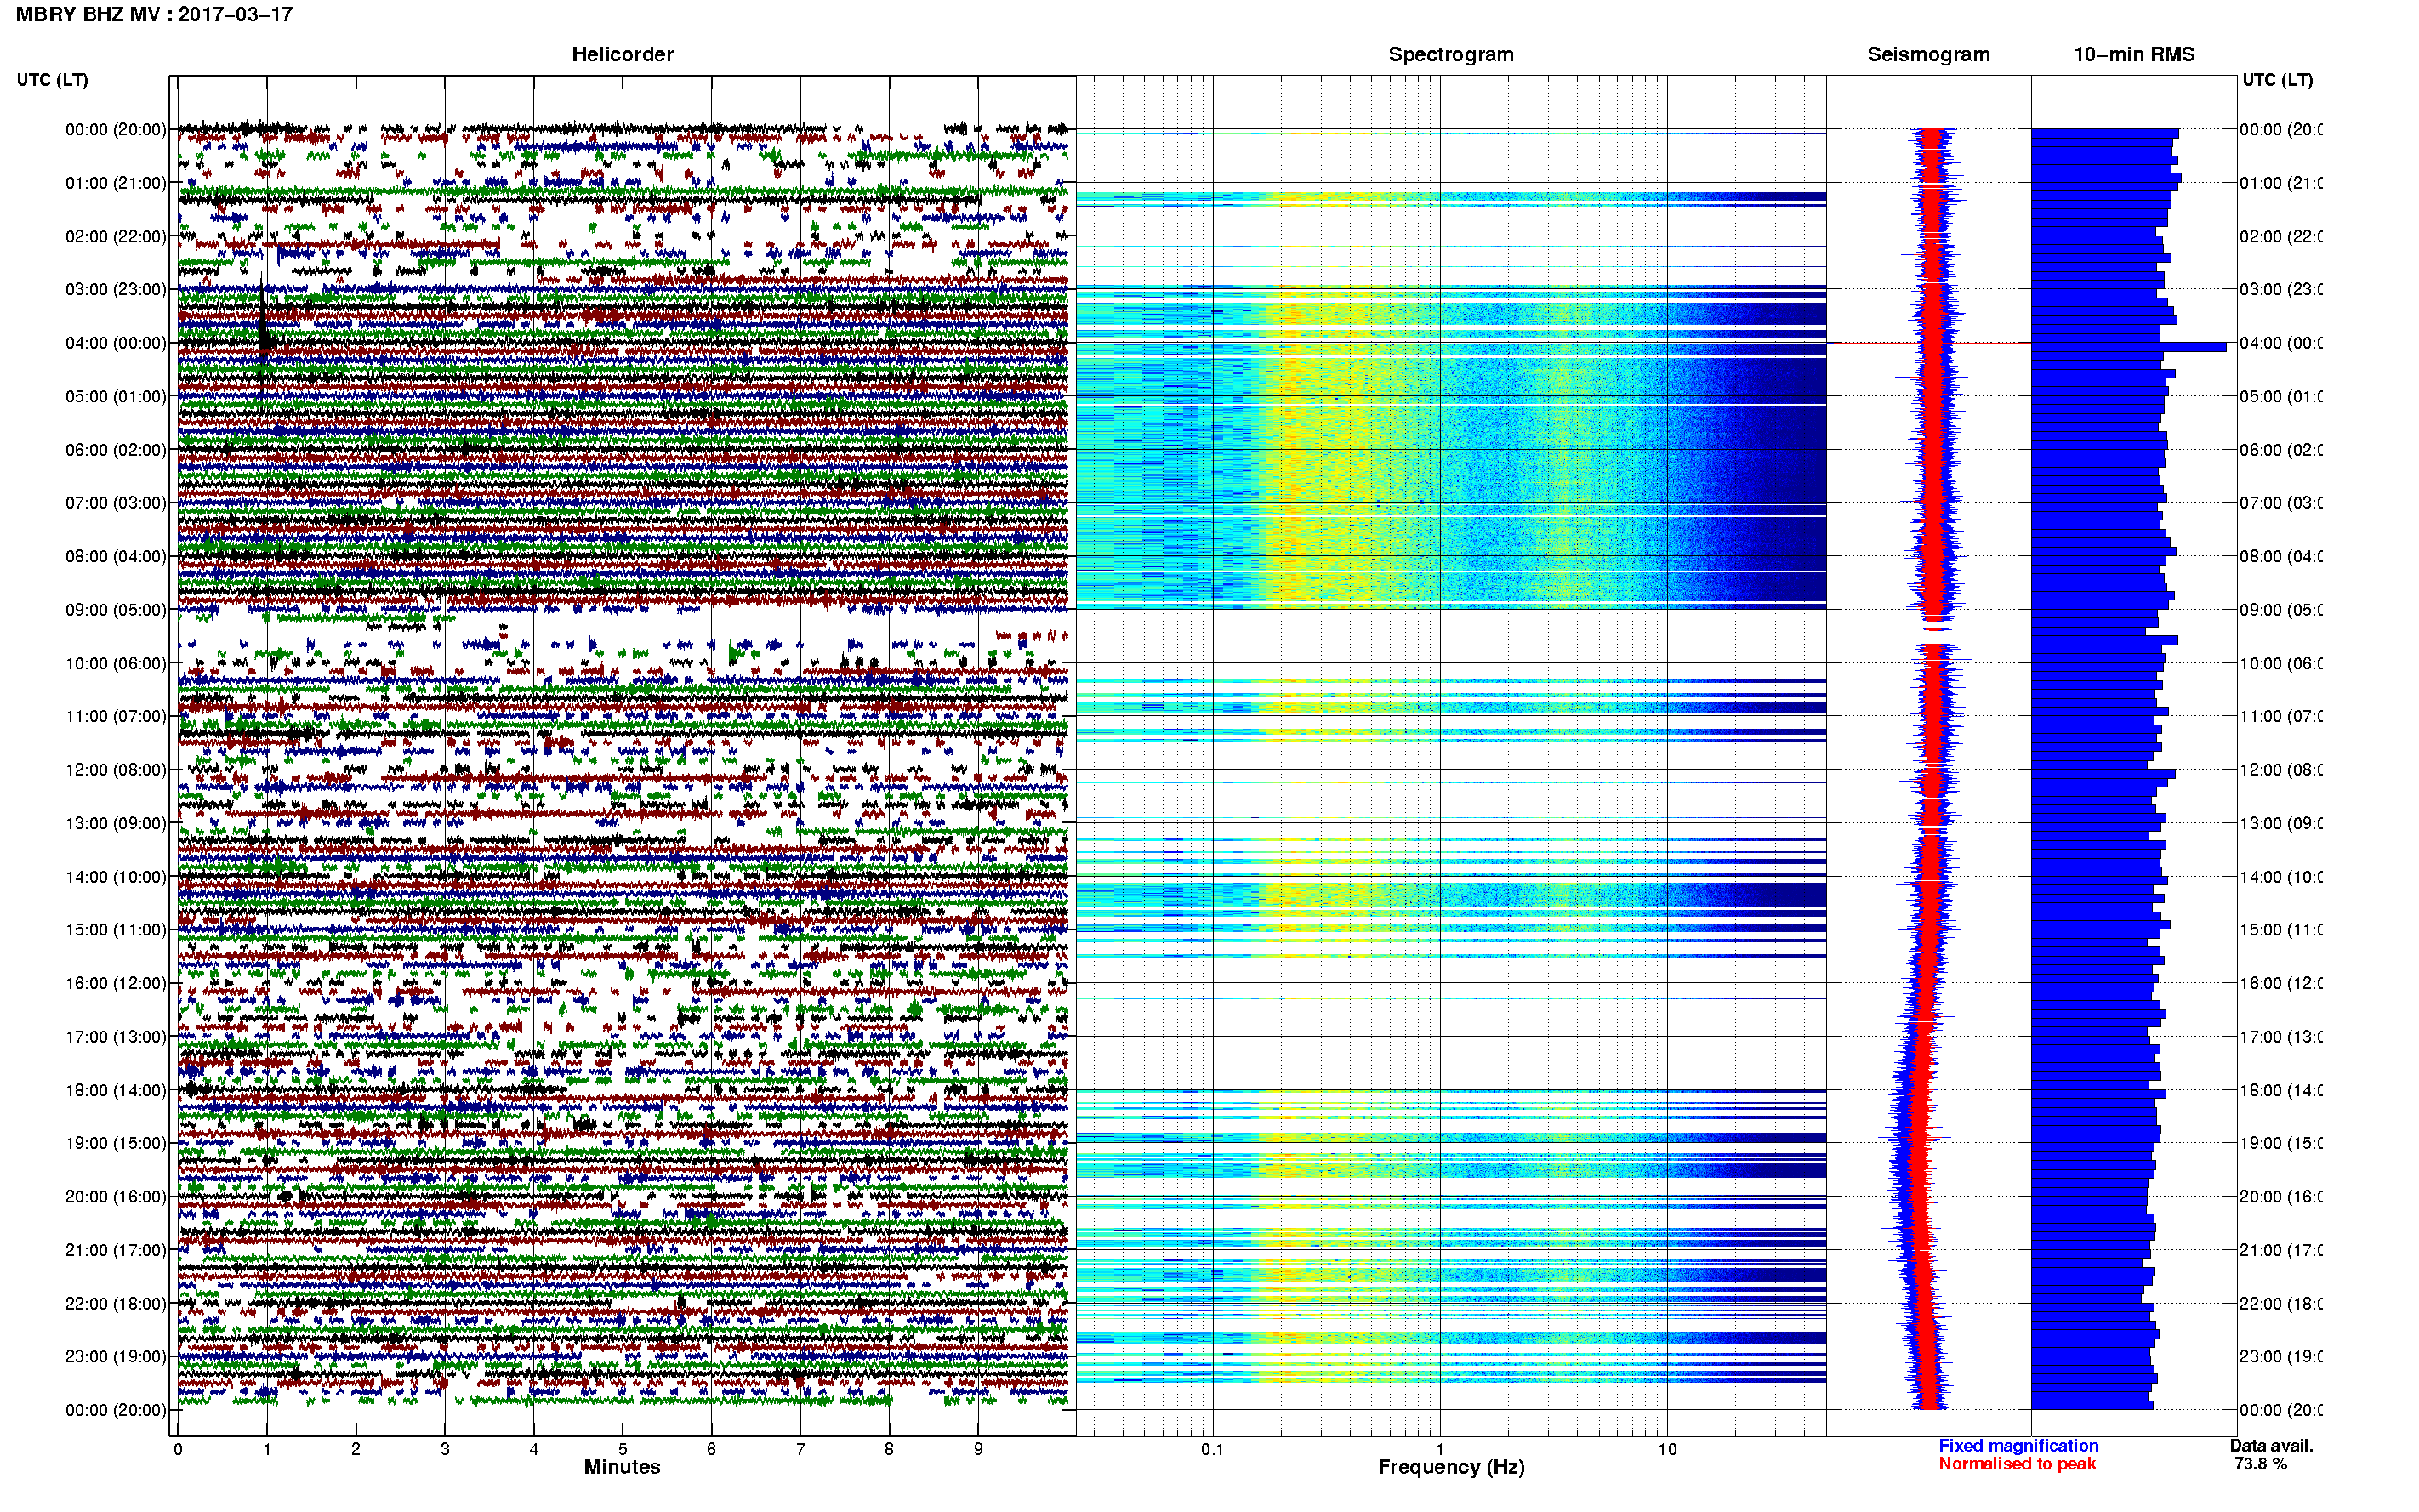2419x1512 pixels.
Task: Click the Minutes axis tick '7'
Action: click(800, 1449)
